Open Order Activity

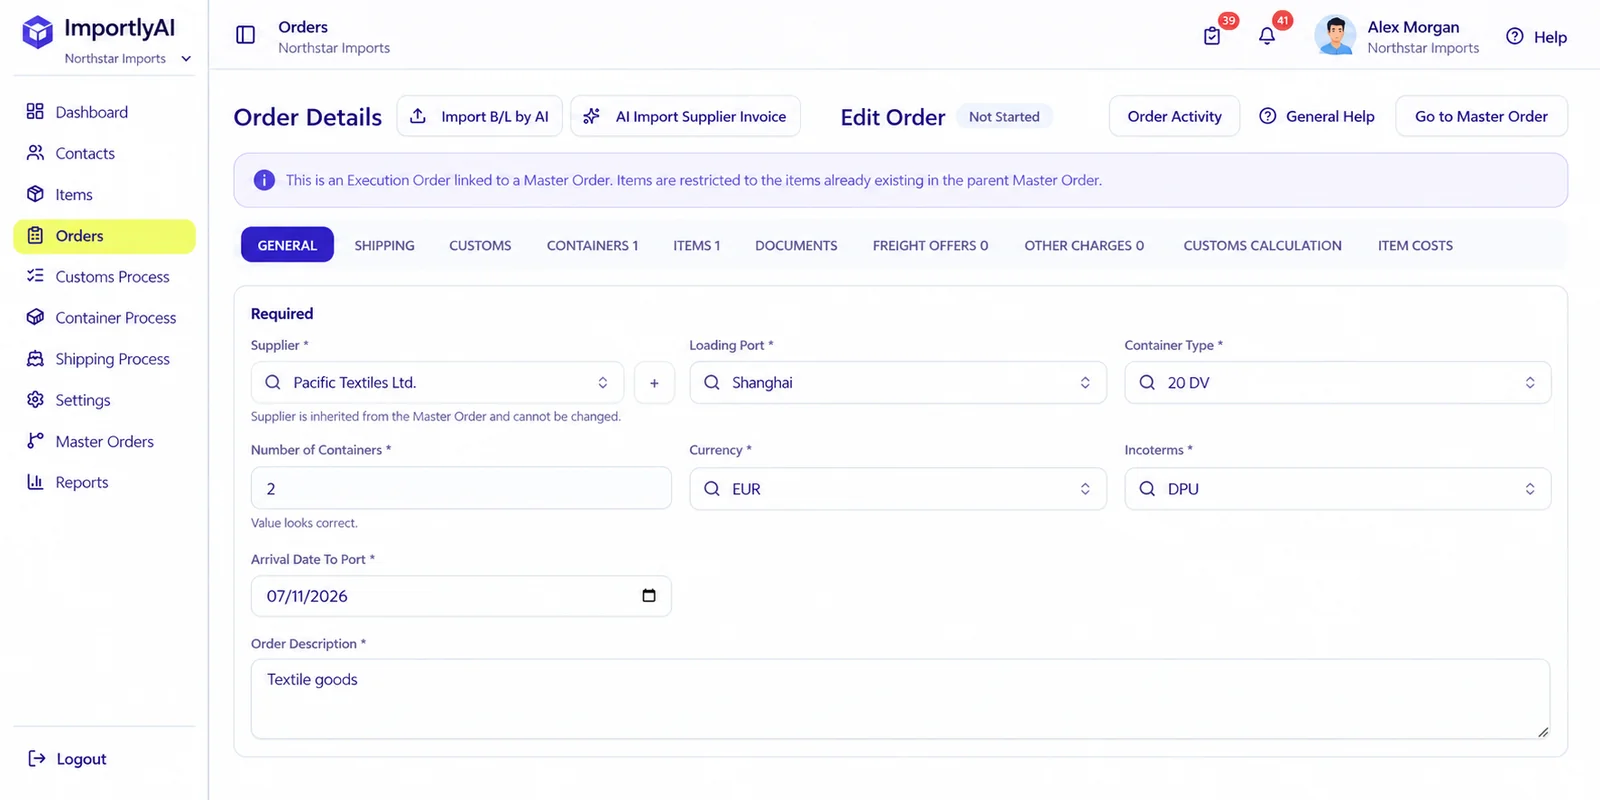pos(1174,116)
